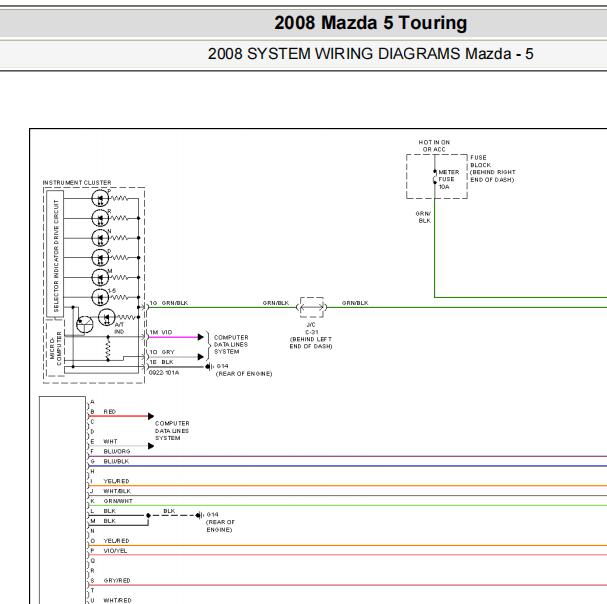Viewport: 607px width, 604px height.
Task: Click the arrowhead on the WHT wire
Action: [151, 446]
